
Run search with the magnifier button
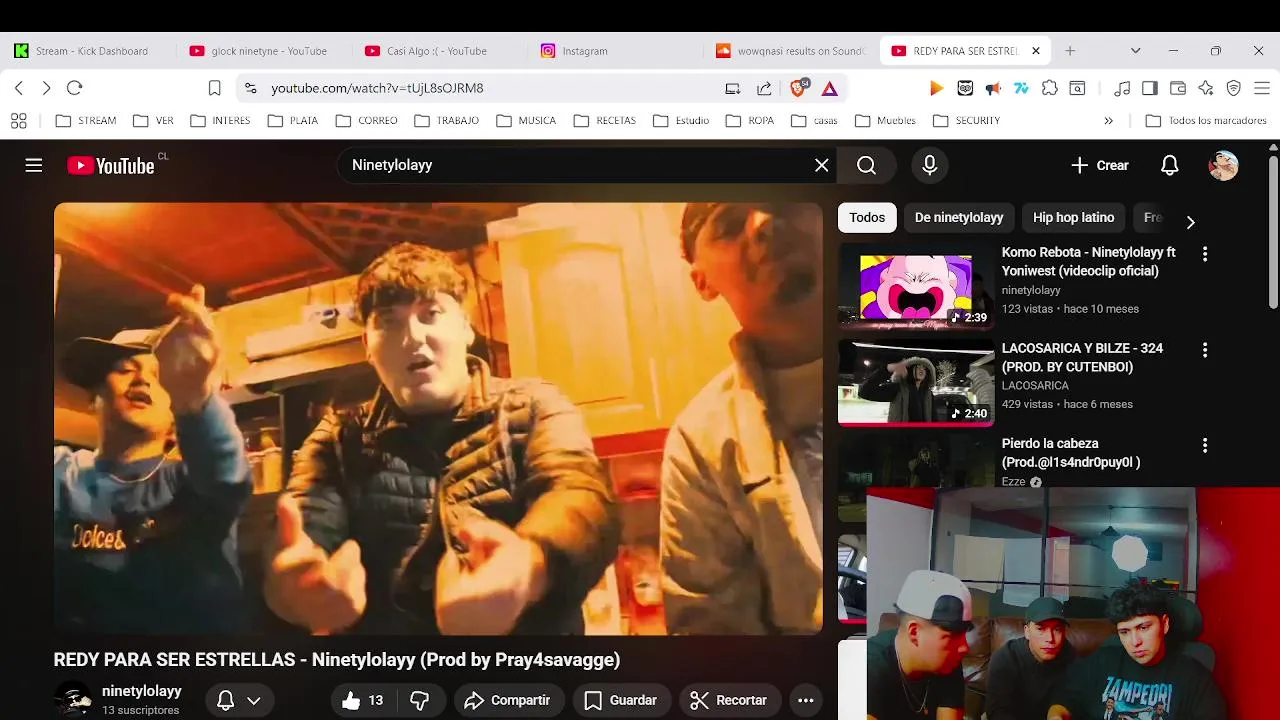click(x=866, y=165)
